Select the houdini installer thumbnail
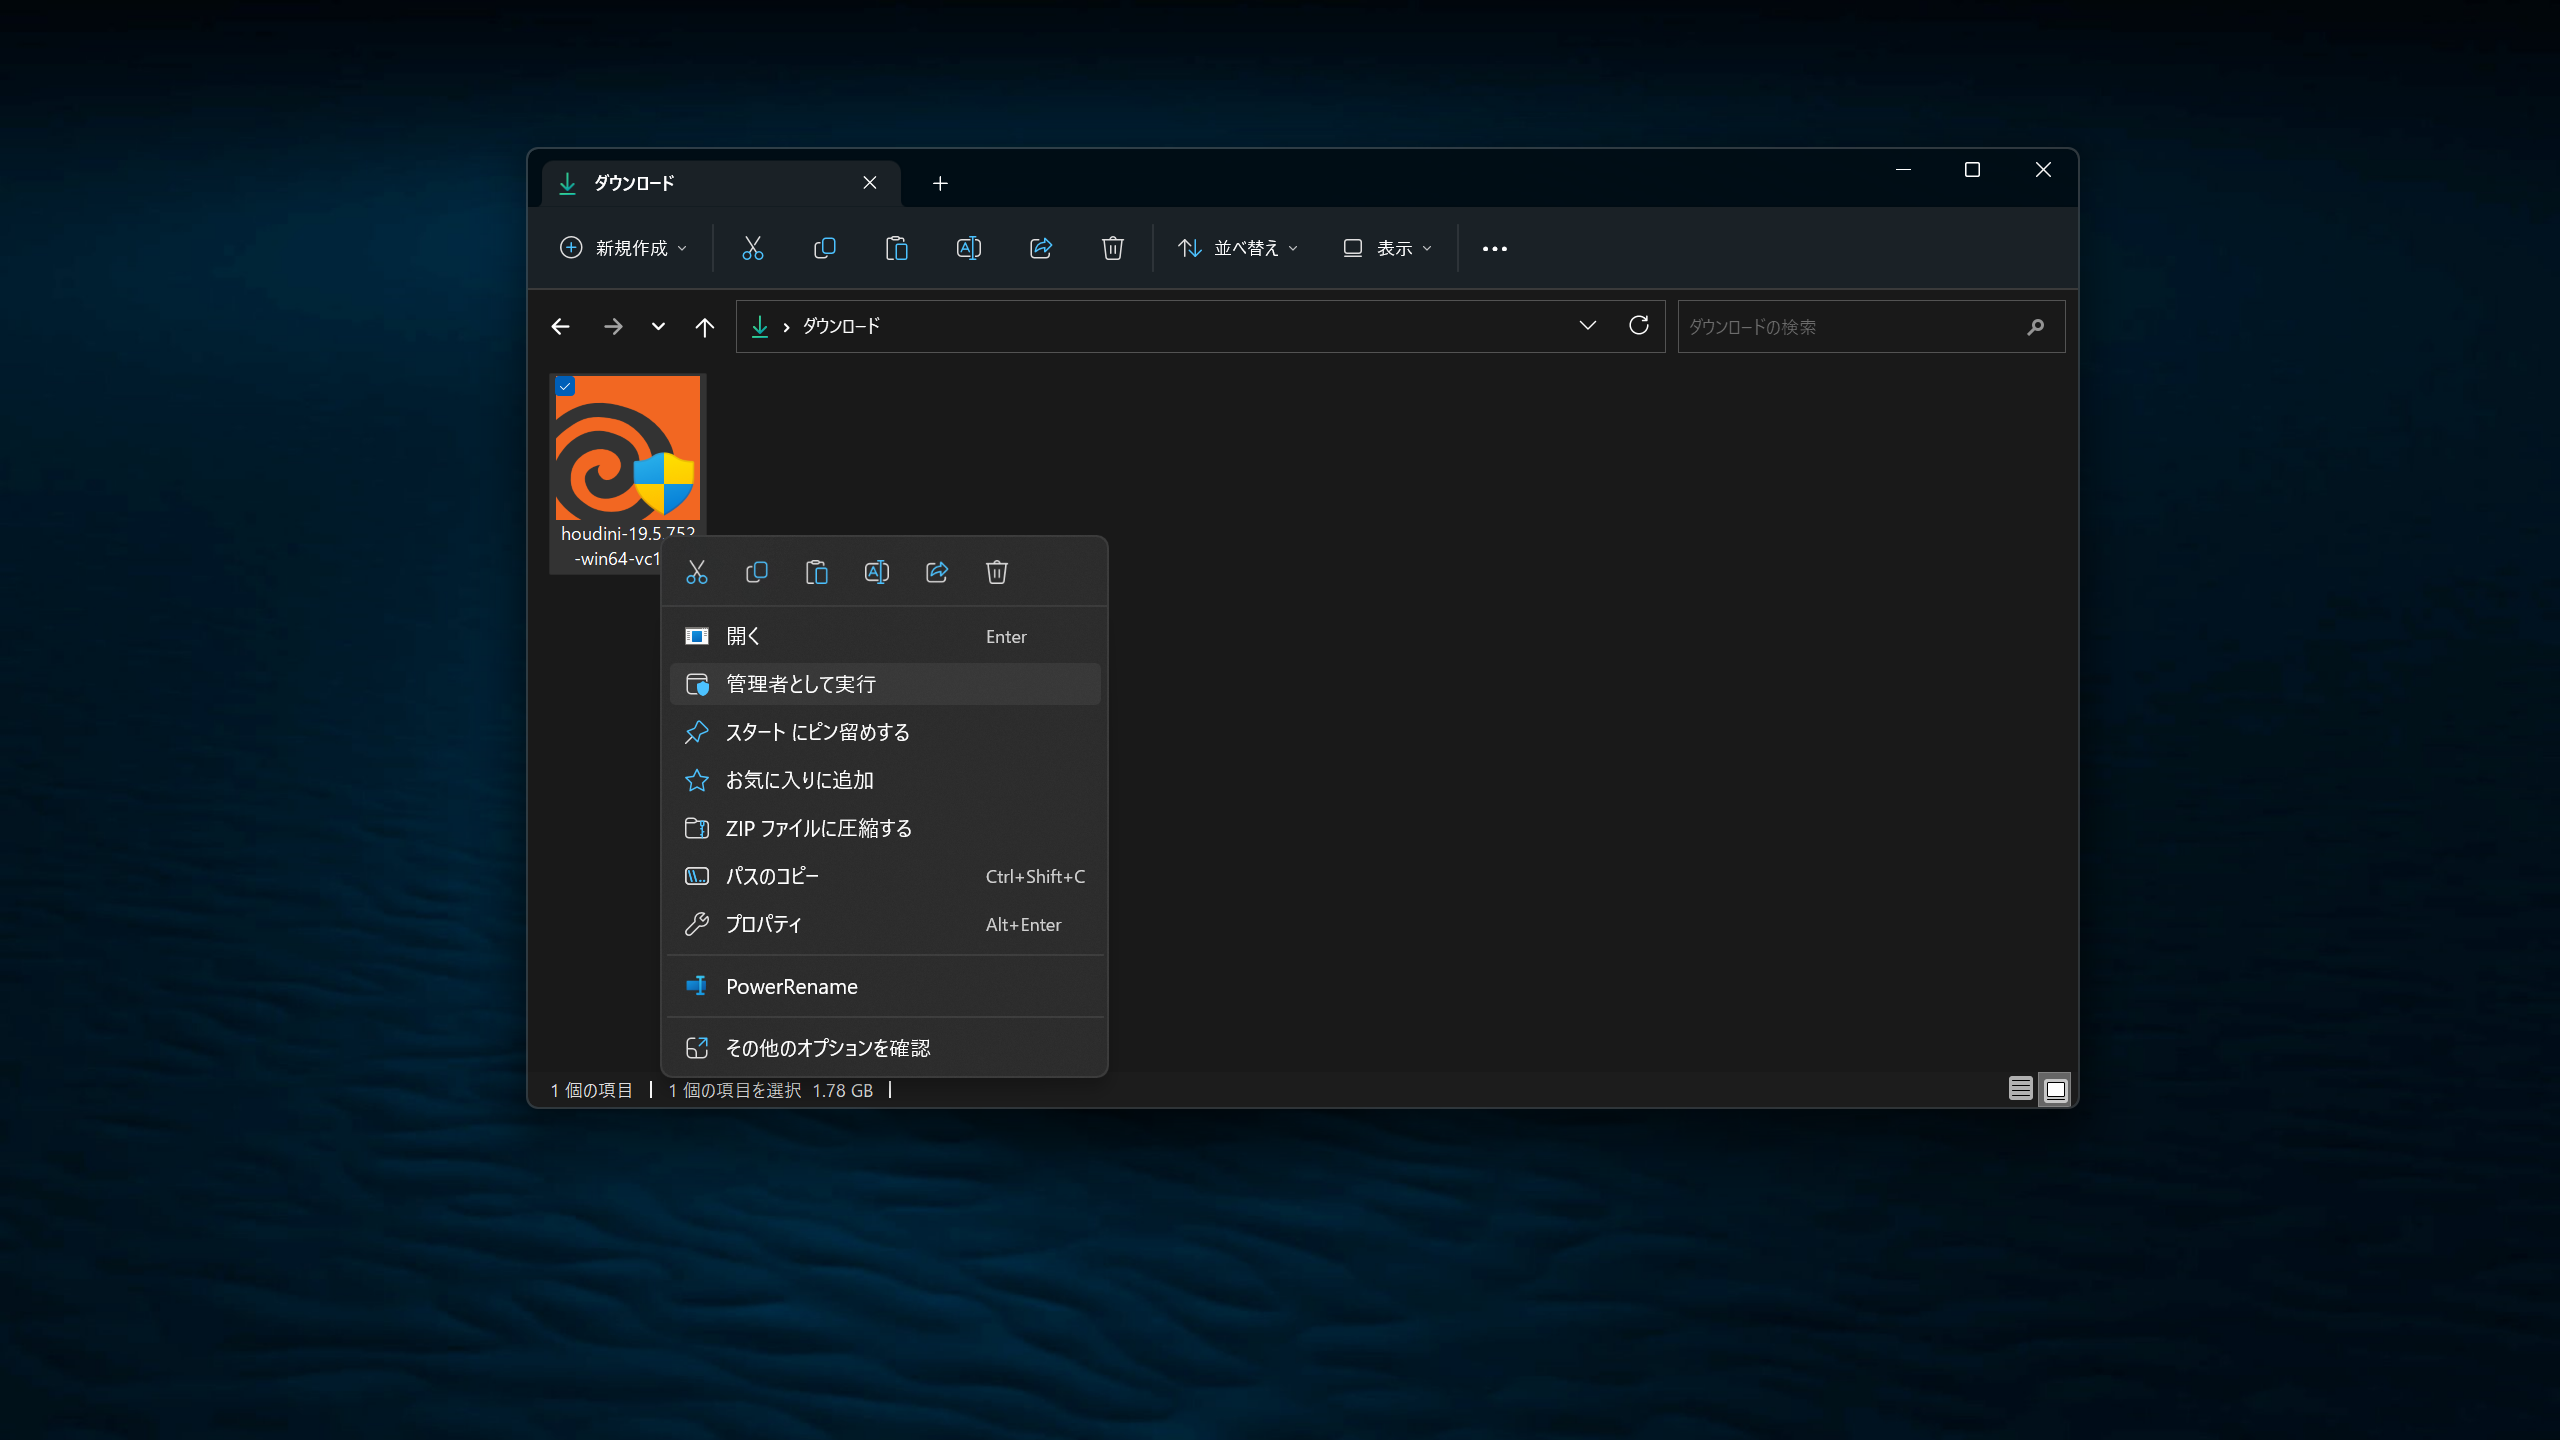Screen dimensions: 2560x1440 628,447
